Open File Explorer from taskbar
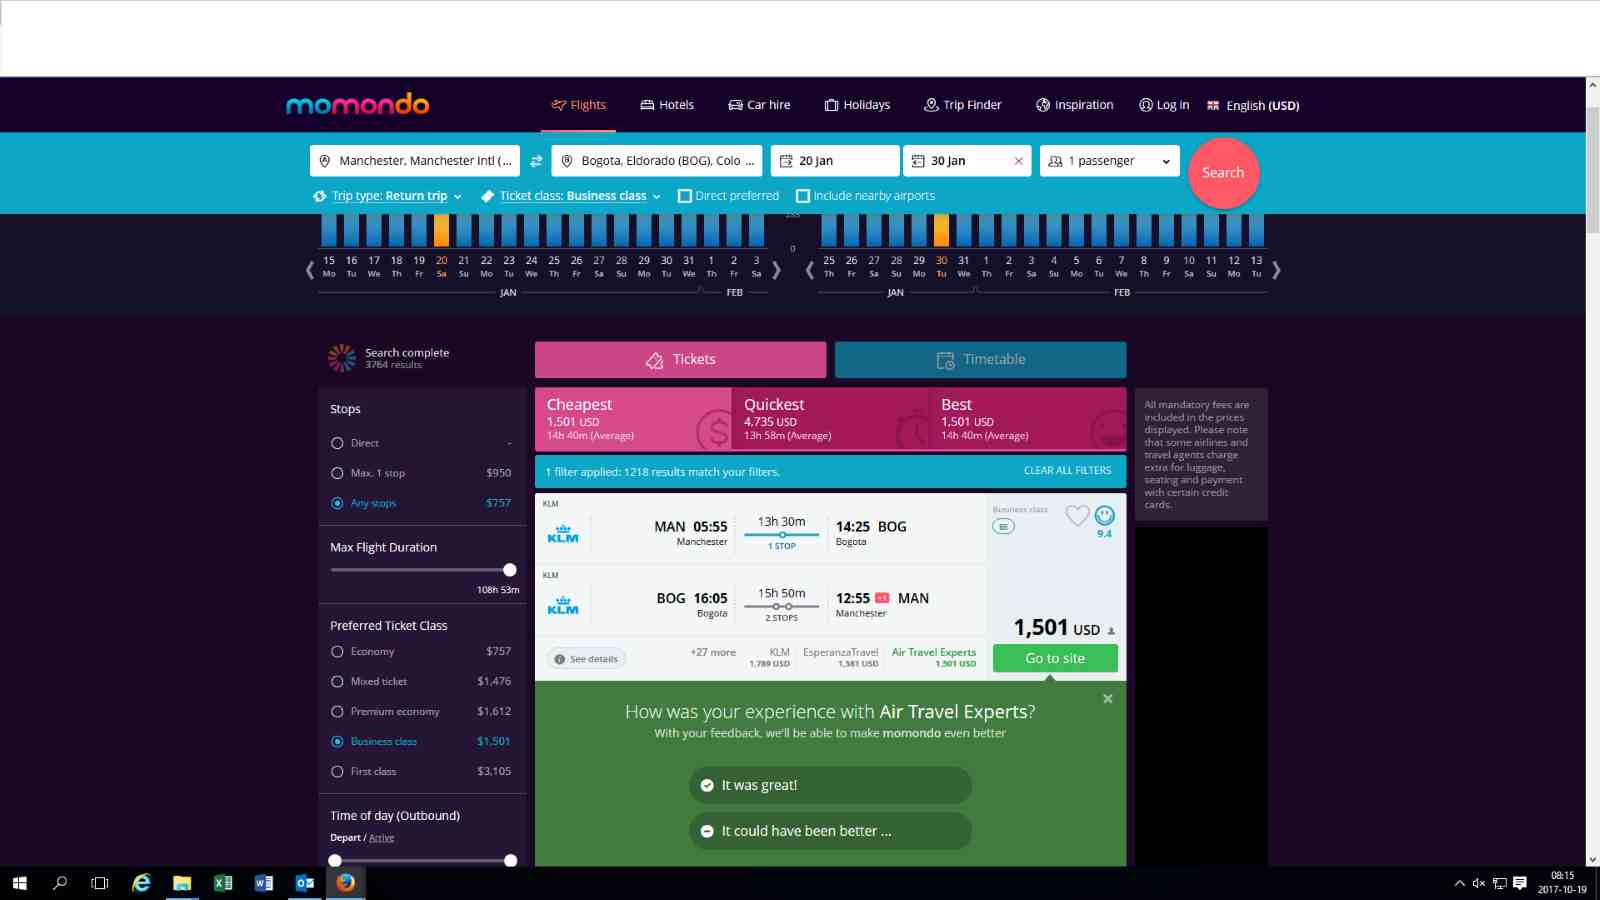The height and width of the screenshot is (900, 1600). point(182,883)
